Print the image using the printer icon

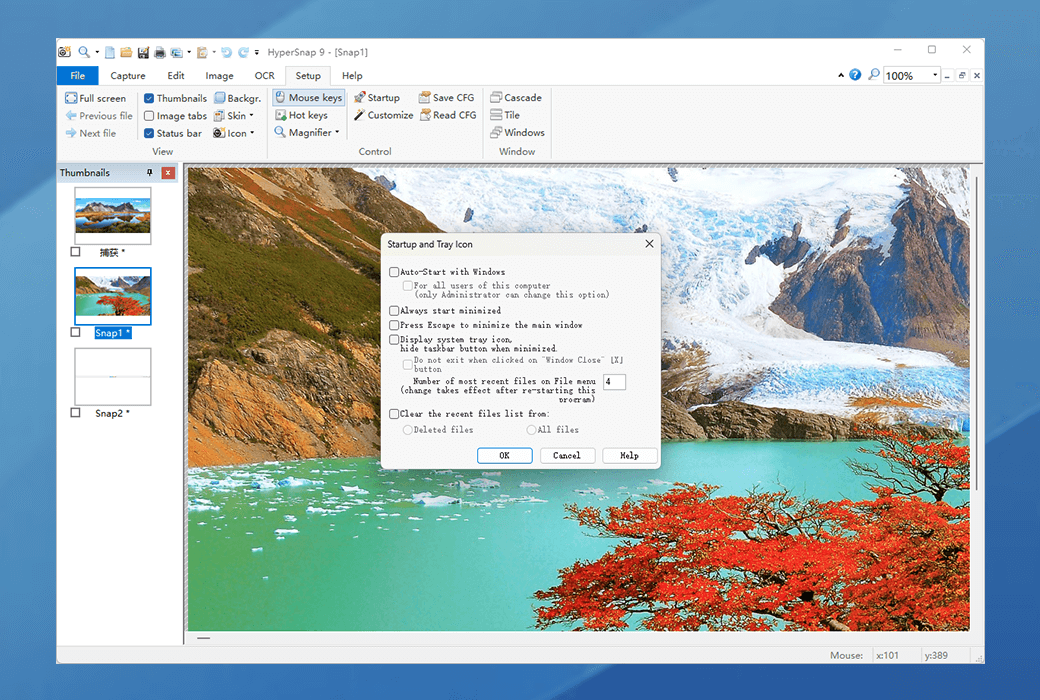pos(160,52)
